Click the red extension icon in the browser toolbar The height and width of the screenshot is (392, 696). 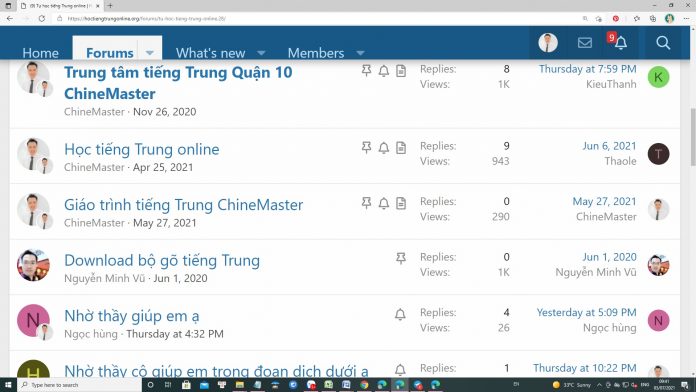pos(616,19)
